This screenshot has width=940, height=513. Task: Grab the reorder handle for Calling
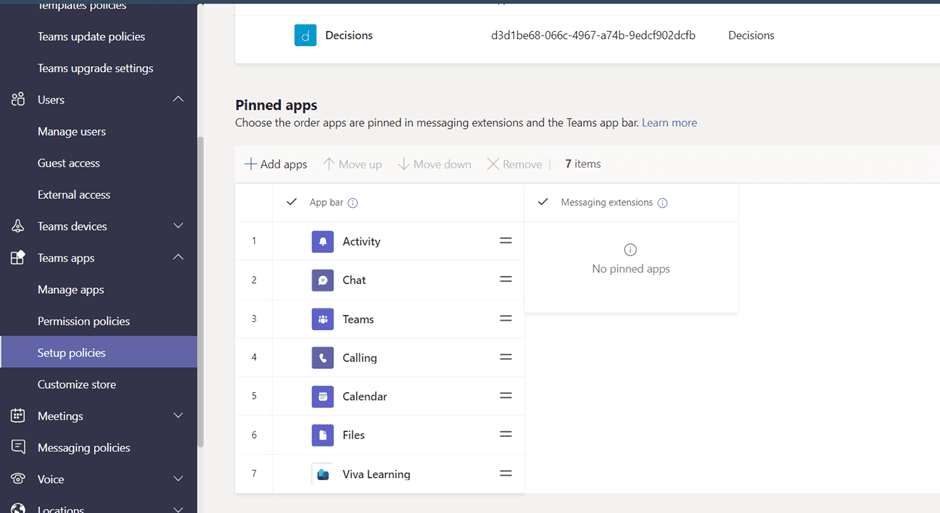(506, 357)
